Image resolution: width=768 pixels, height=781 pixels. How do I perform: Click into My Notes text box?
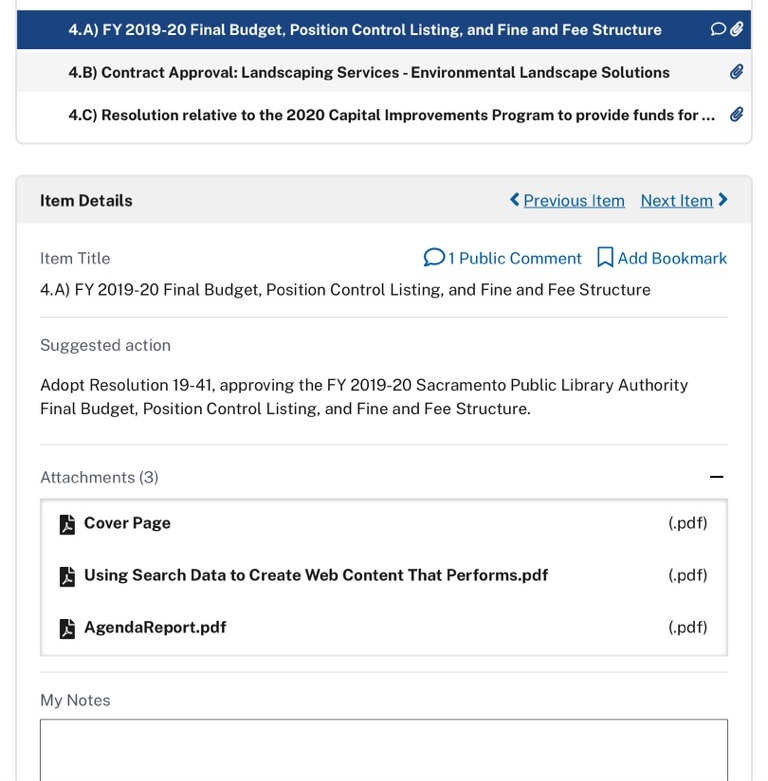tap(384, 750)
